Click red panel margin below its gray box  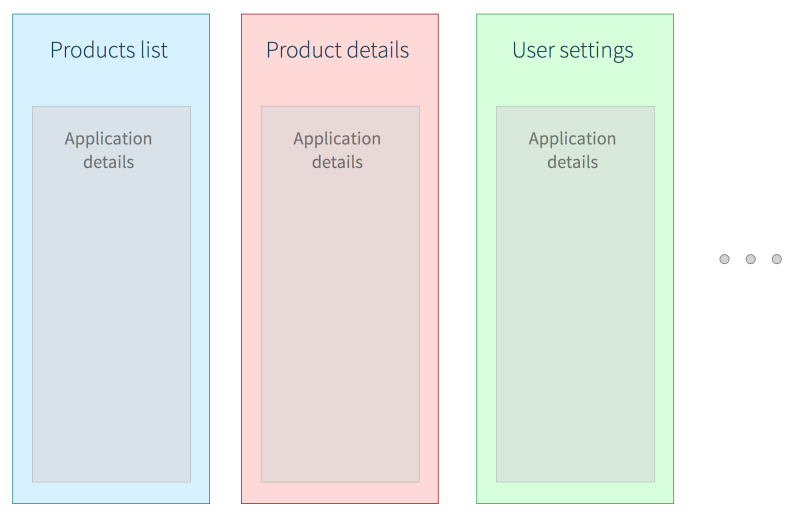[x=340, y=492]
